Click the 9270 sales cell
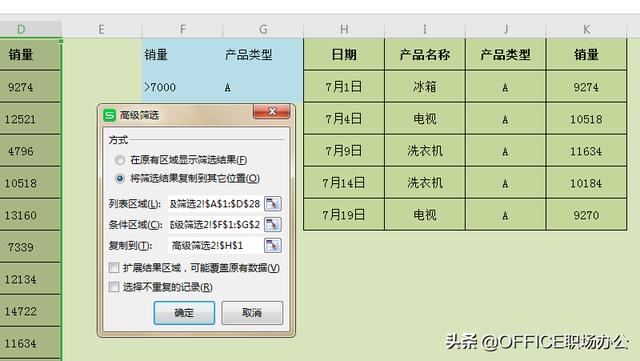Screen dimensions: 640x361 (x=587, y=215)
